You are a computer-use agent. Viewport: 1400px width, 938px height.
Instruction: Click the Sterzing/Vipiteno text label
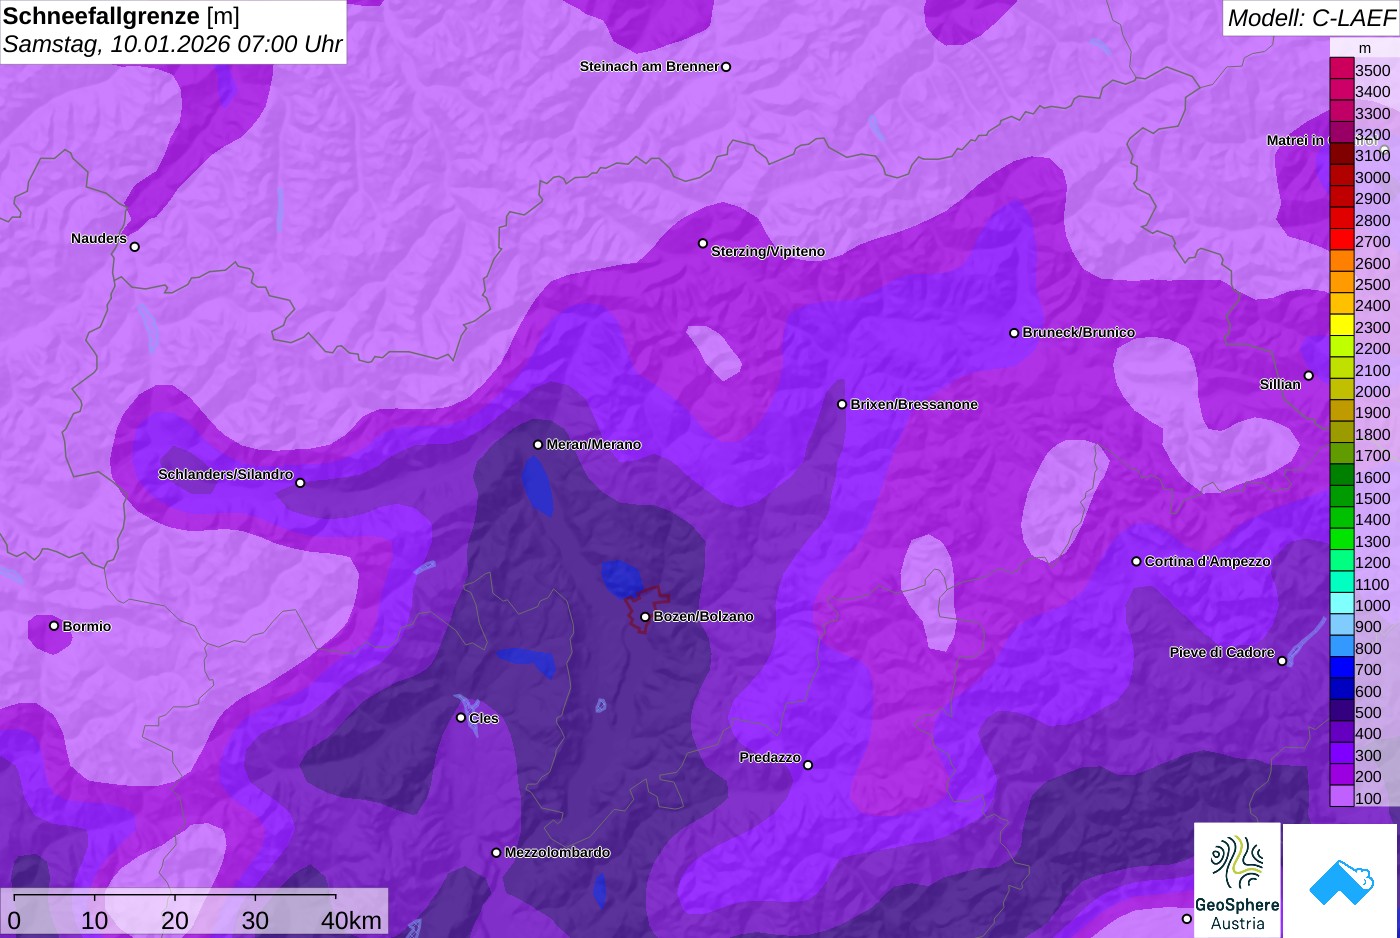point(768,252)
